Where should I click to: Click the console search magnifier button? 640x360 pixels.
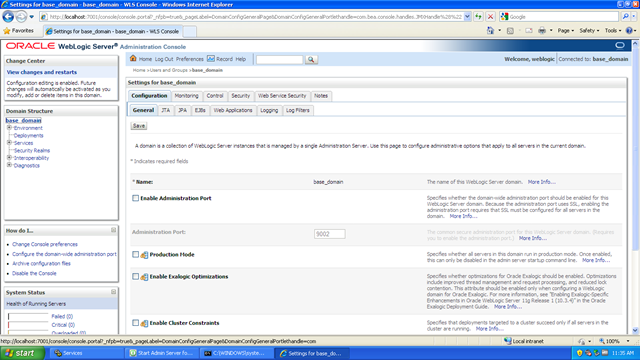pos(311,60)
